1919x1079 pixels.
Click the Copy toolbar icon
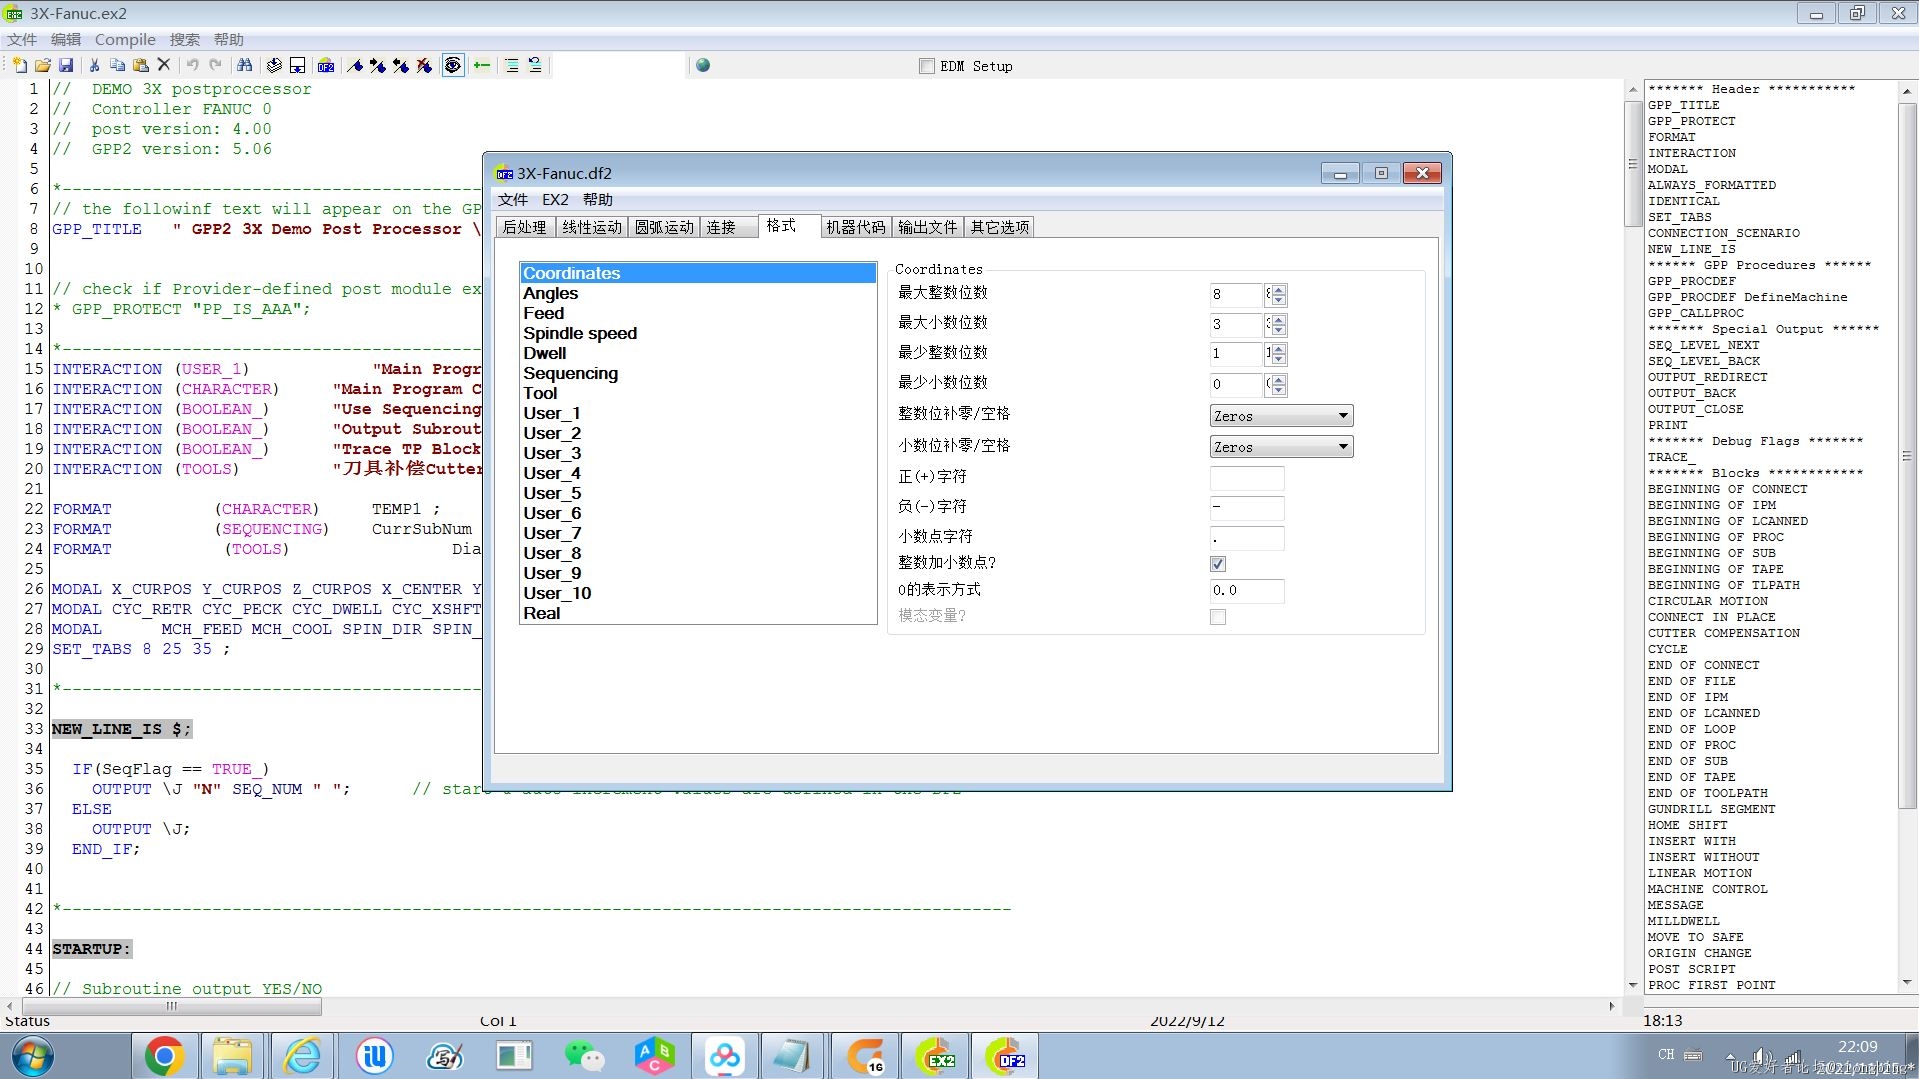click(117, 65)
